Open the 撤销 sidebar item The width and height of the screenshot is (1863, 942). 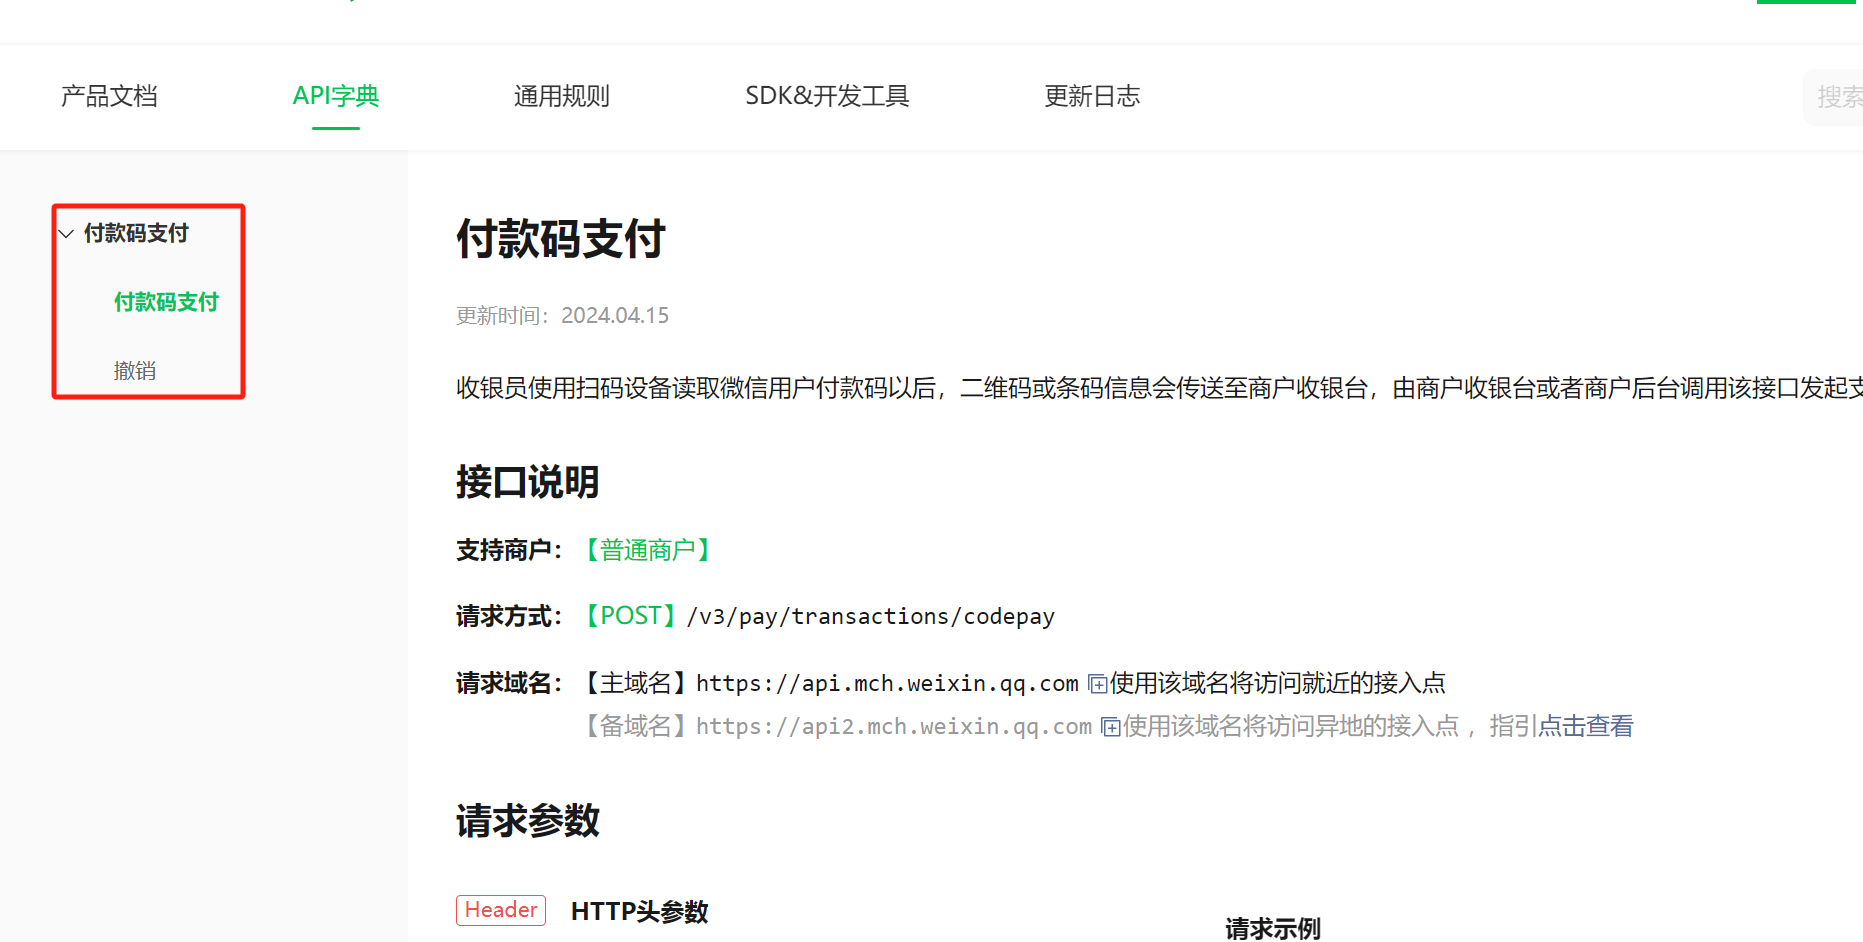pos(135,371)
